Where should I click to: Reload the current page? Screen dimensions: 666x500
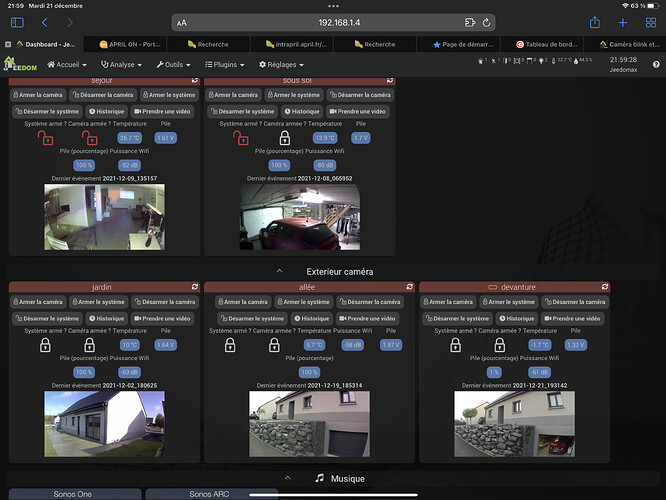[x=486, y=23]
